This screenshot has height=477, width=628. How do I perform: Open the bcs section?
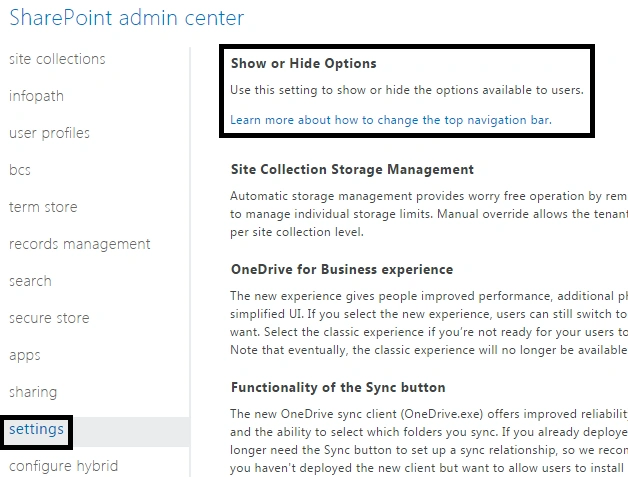(20, 170)
